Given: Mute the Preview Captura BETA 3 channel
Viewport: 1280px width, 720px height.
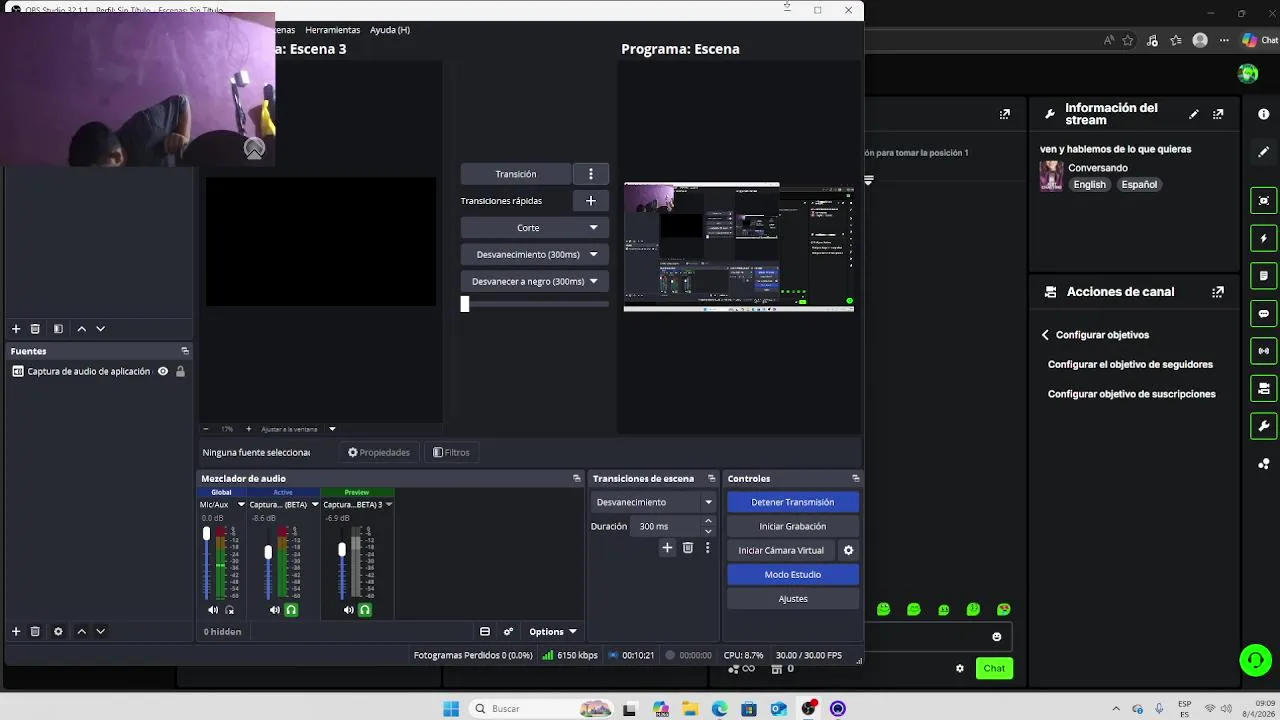Looking at the screenshot, I should (x=349, y=610).
